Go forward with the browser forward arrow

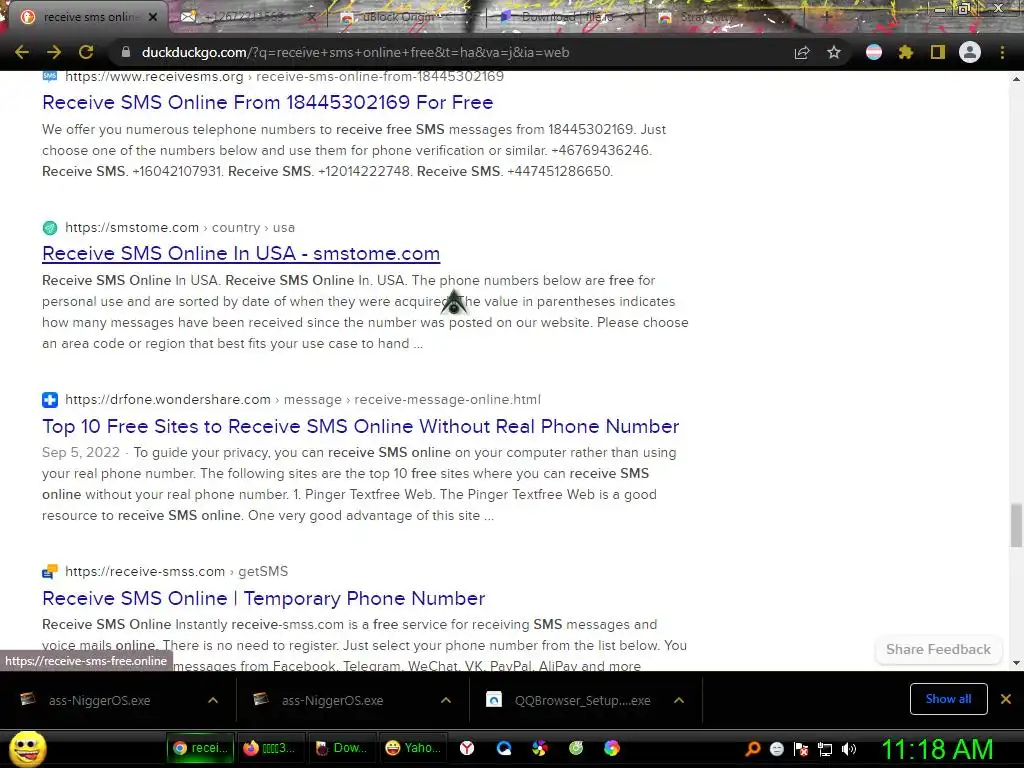pyautogui.click(x=54, y=52)
